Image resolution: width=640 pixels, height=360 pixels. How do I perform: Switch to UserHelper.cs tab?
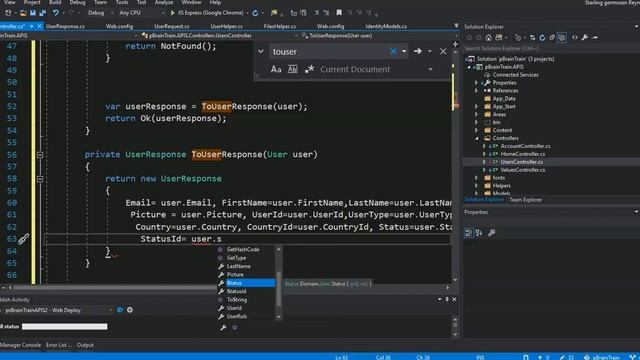[x=227, y=26]
